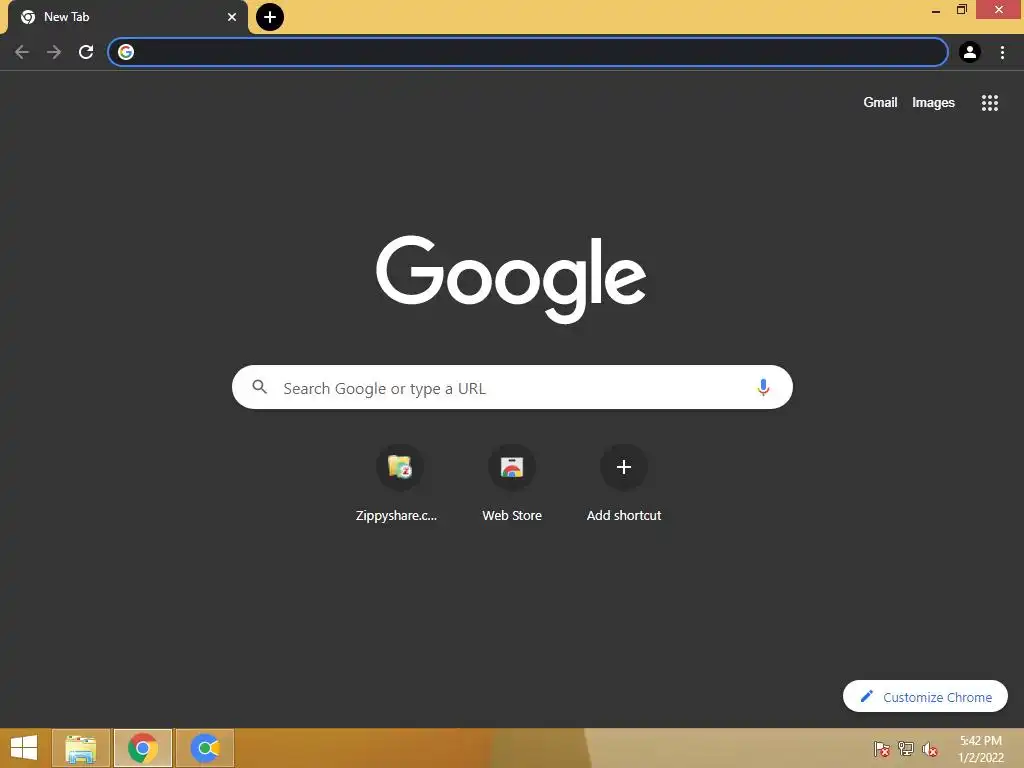This screenshot has width=1024, height=768.
Task: Open the Windows Start button
Action: click(24, 748)
